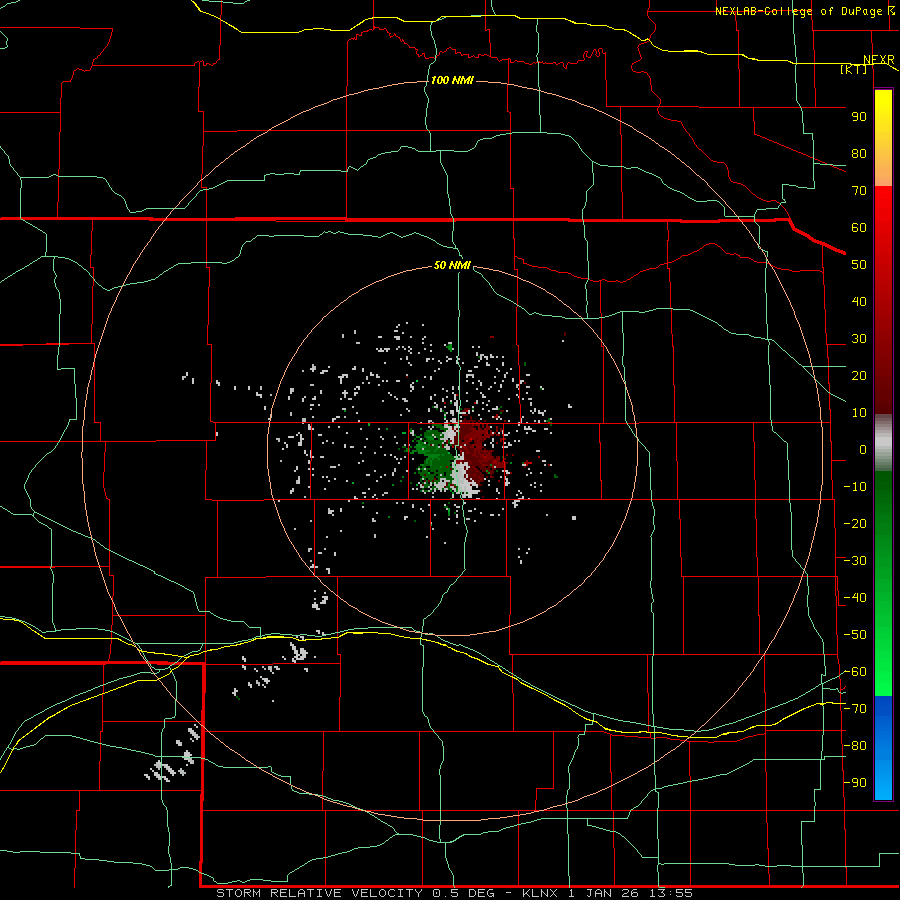Click the -20 value on velocity scale
The width and height of the screenshot is (900, 900).
855,524
